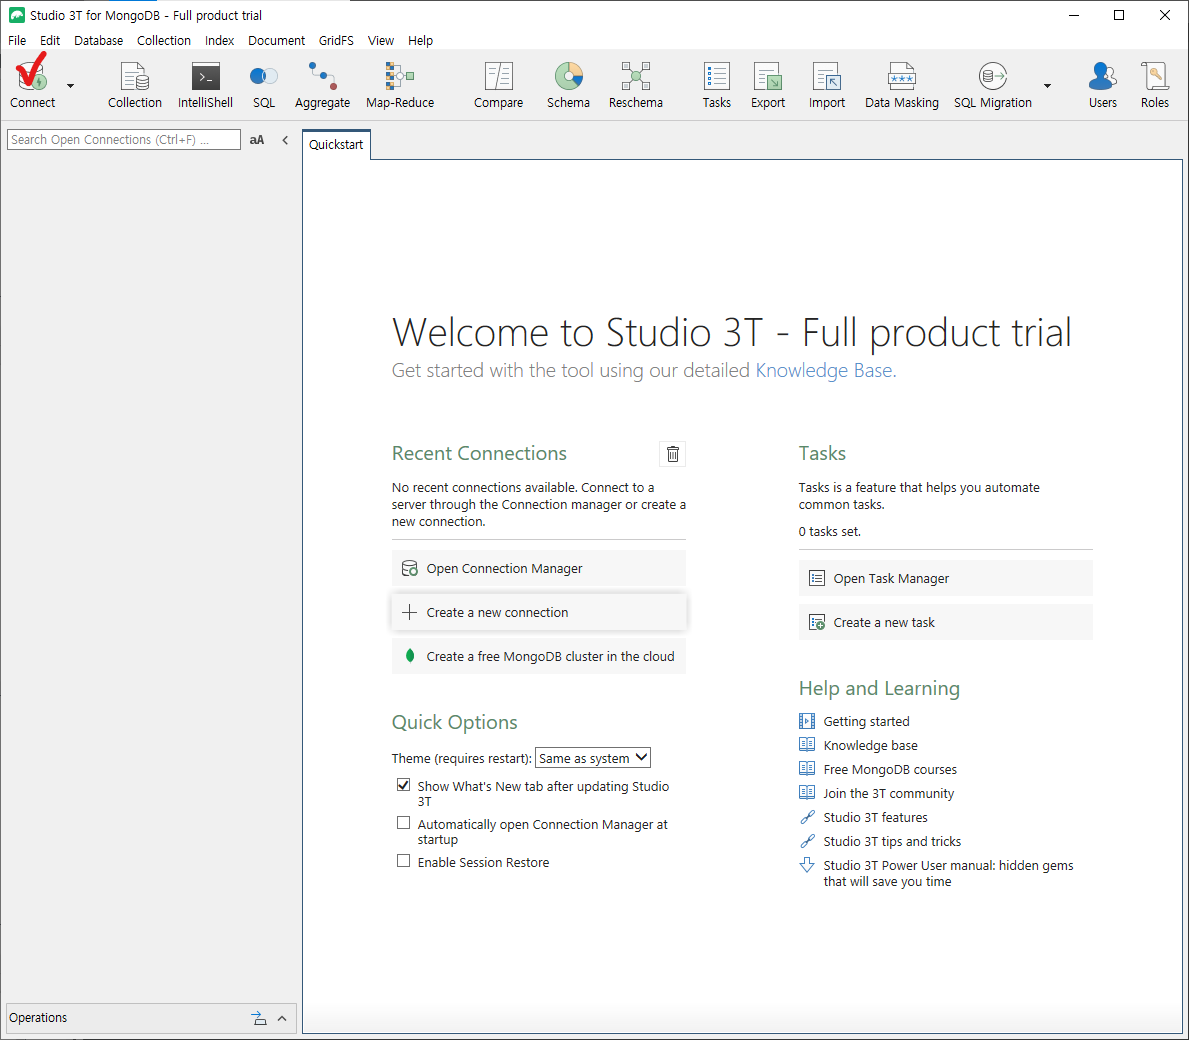Open Studio 3T tips and tricks link
Image resolution: width=1189 pixels, height=1040 pixels.
coord(892,841)
